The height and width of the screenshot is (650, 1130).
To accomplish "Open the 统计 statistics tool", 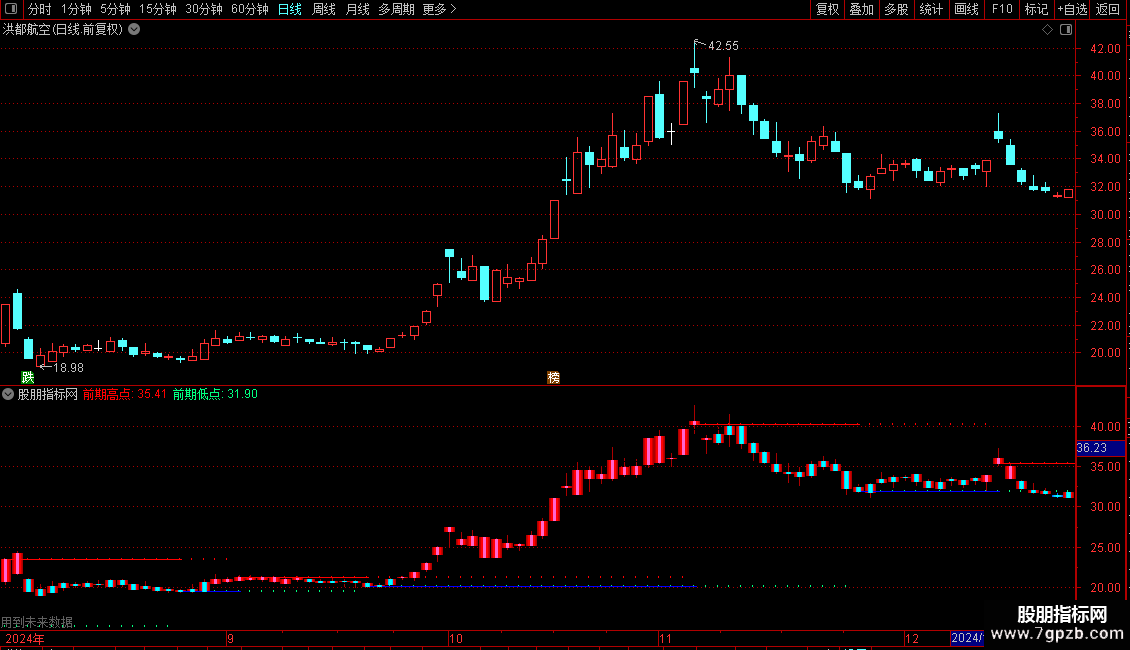I will (931, 9).
